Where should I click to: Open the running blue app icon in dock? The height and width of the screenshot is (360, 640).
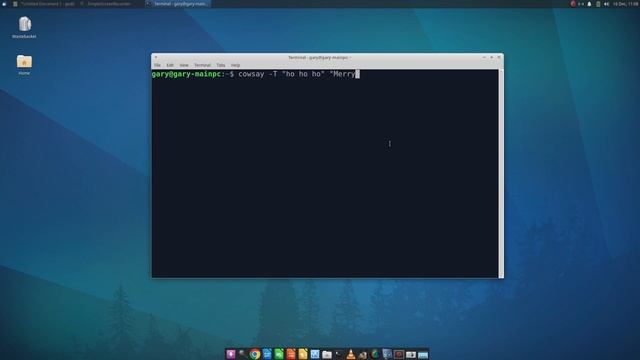pyautogui.click(x=387, y=354)
